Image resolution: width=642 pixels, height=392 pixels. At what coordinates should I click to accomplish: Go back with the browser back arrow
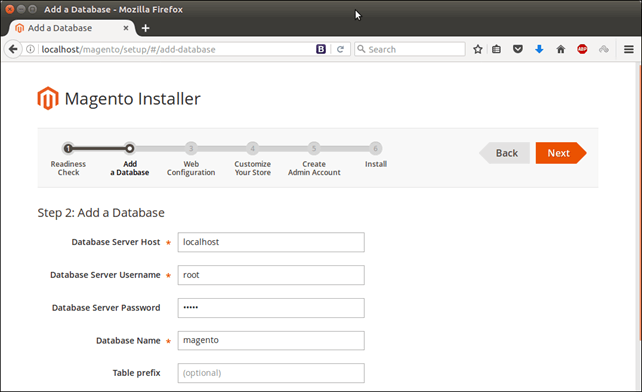click(13, 49)
